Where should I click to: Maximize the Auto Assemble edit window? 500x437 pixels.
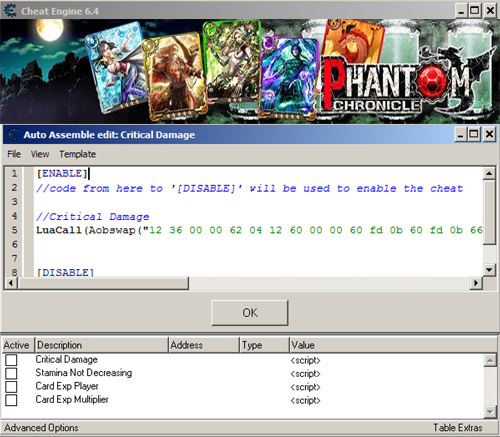click(474, 135)
